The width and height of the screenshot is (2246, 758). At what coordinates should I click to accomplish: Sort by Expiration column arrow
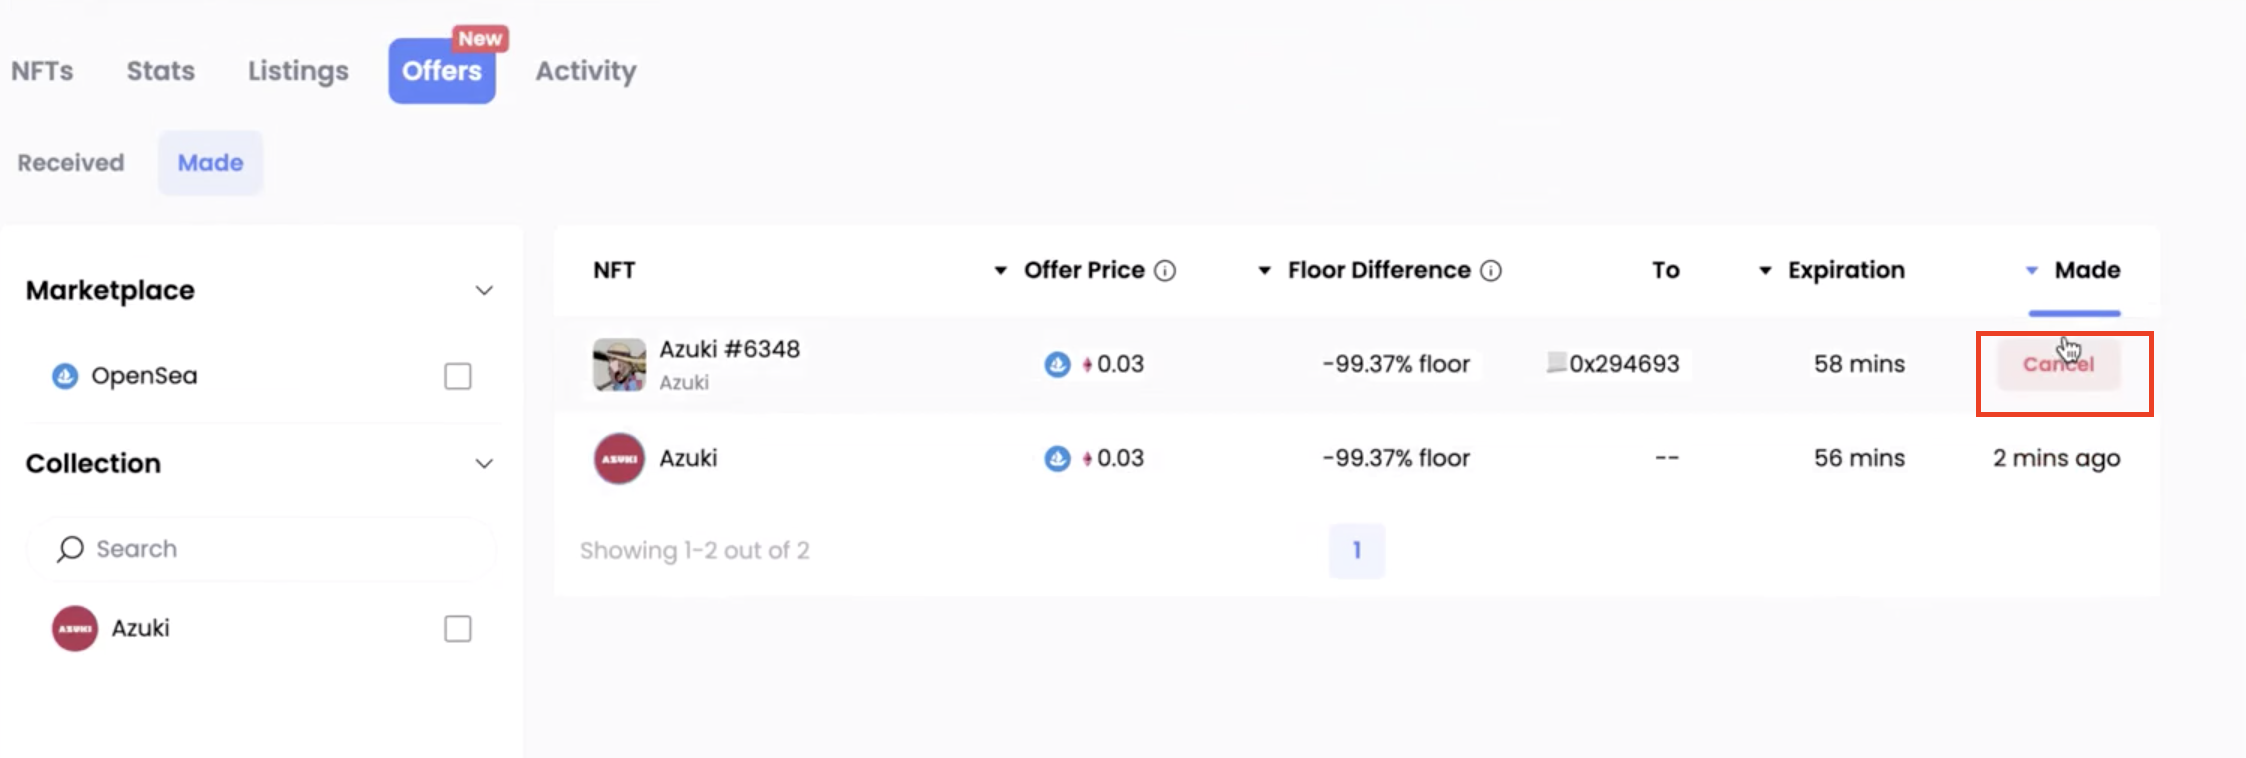pos(1765,271)
